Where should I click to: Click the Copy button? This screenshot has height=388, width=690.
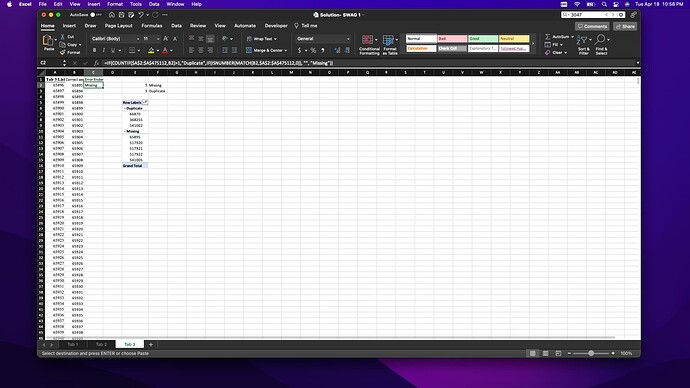(x=69, y=44)
